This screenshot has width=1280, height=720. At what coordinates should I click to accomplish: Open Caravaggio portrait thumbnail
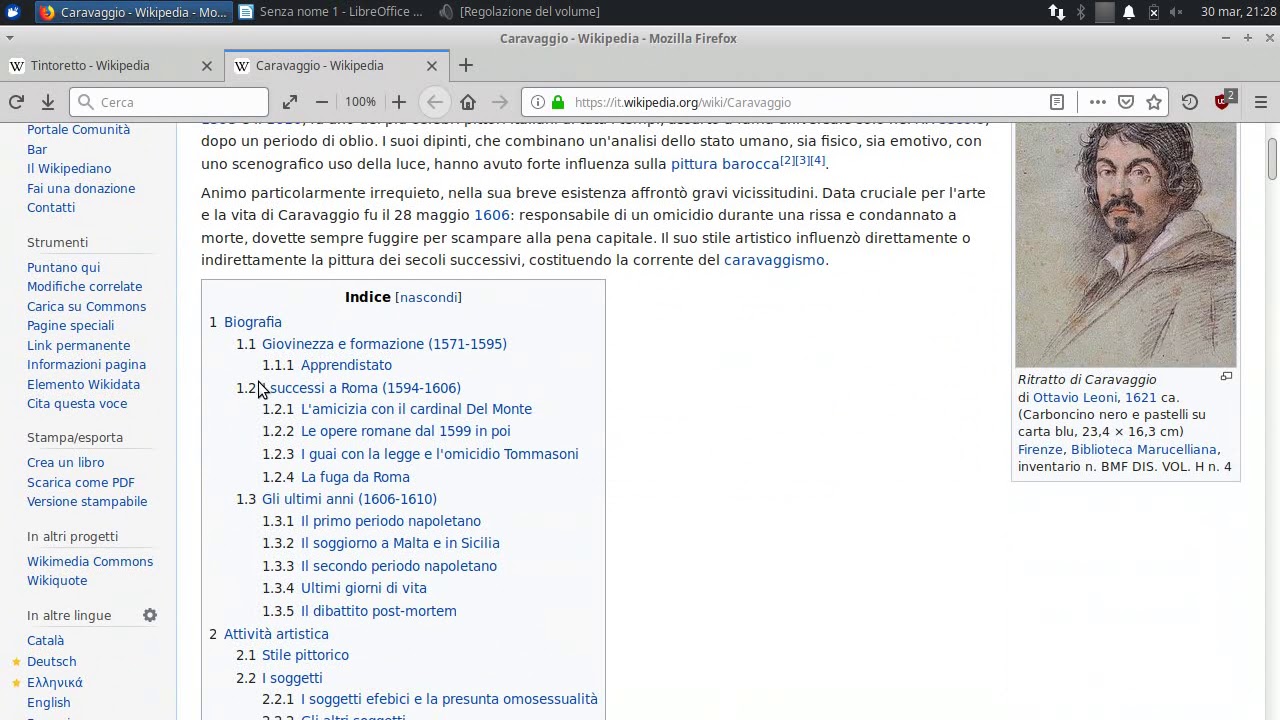(1126, 245)
